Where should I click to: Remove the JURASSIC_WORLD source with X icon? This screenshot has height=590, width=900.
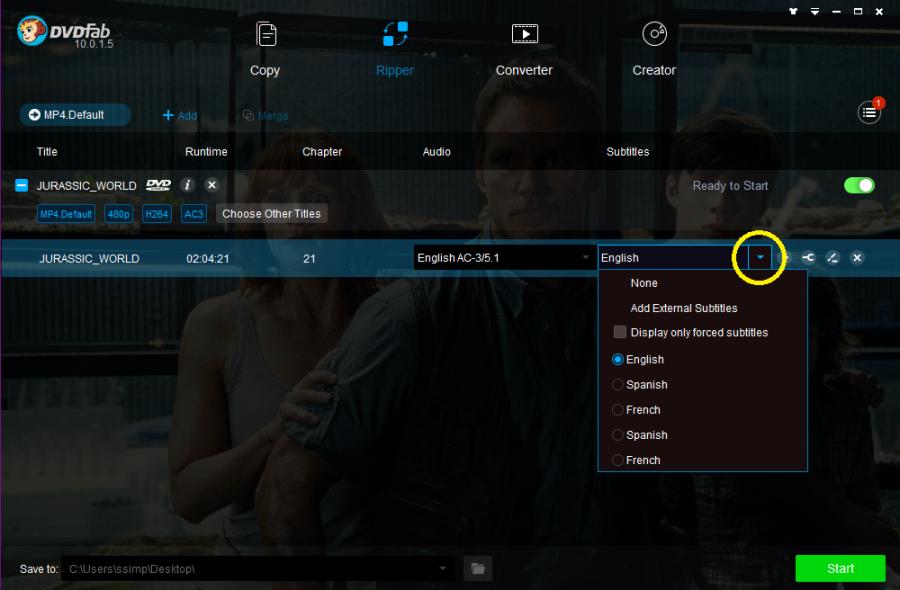pyautogui.click(x=212, y=185)
